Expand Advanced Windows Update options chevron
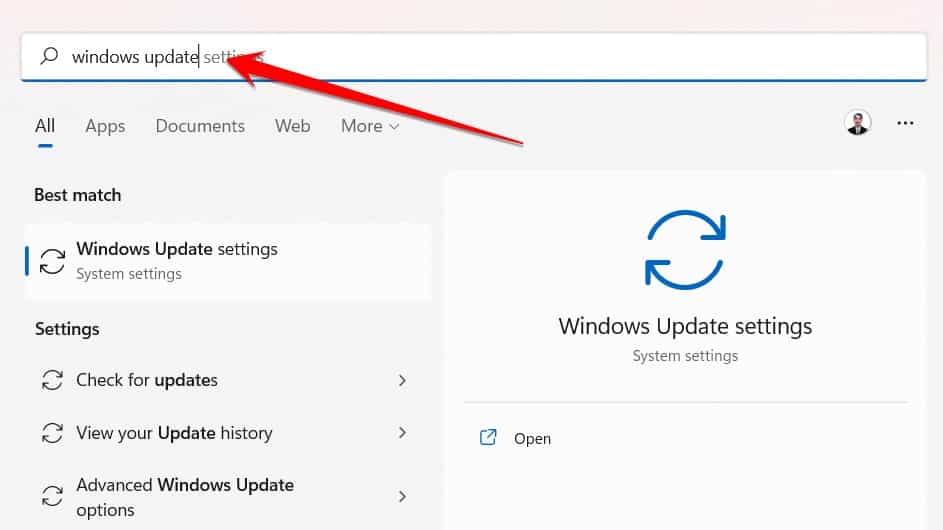943x530 pixels. click(402, 496)
